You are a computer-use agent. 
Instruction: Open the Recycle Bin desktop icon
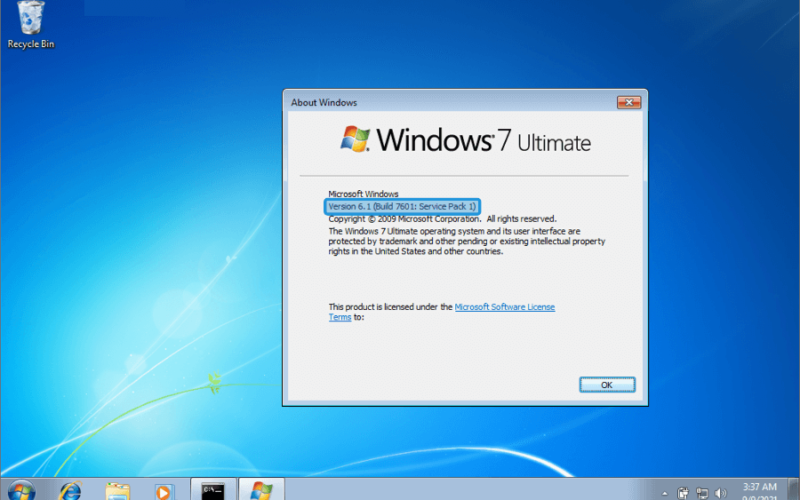tap(31, 26)
